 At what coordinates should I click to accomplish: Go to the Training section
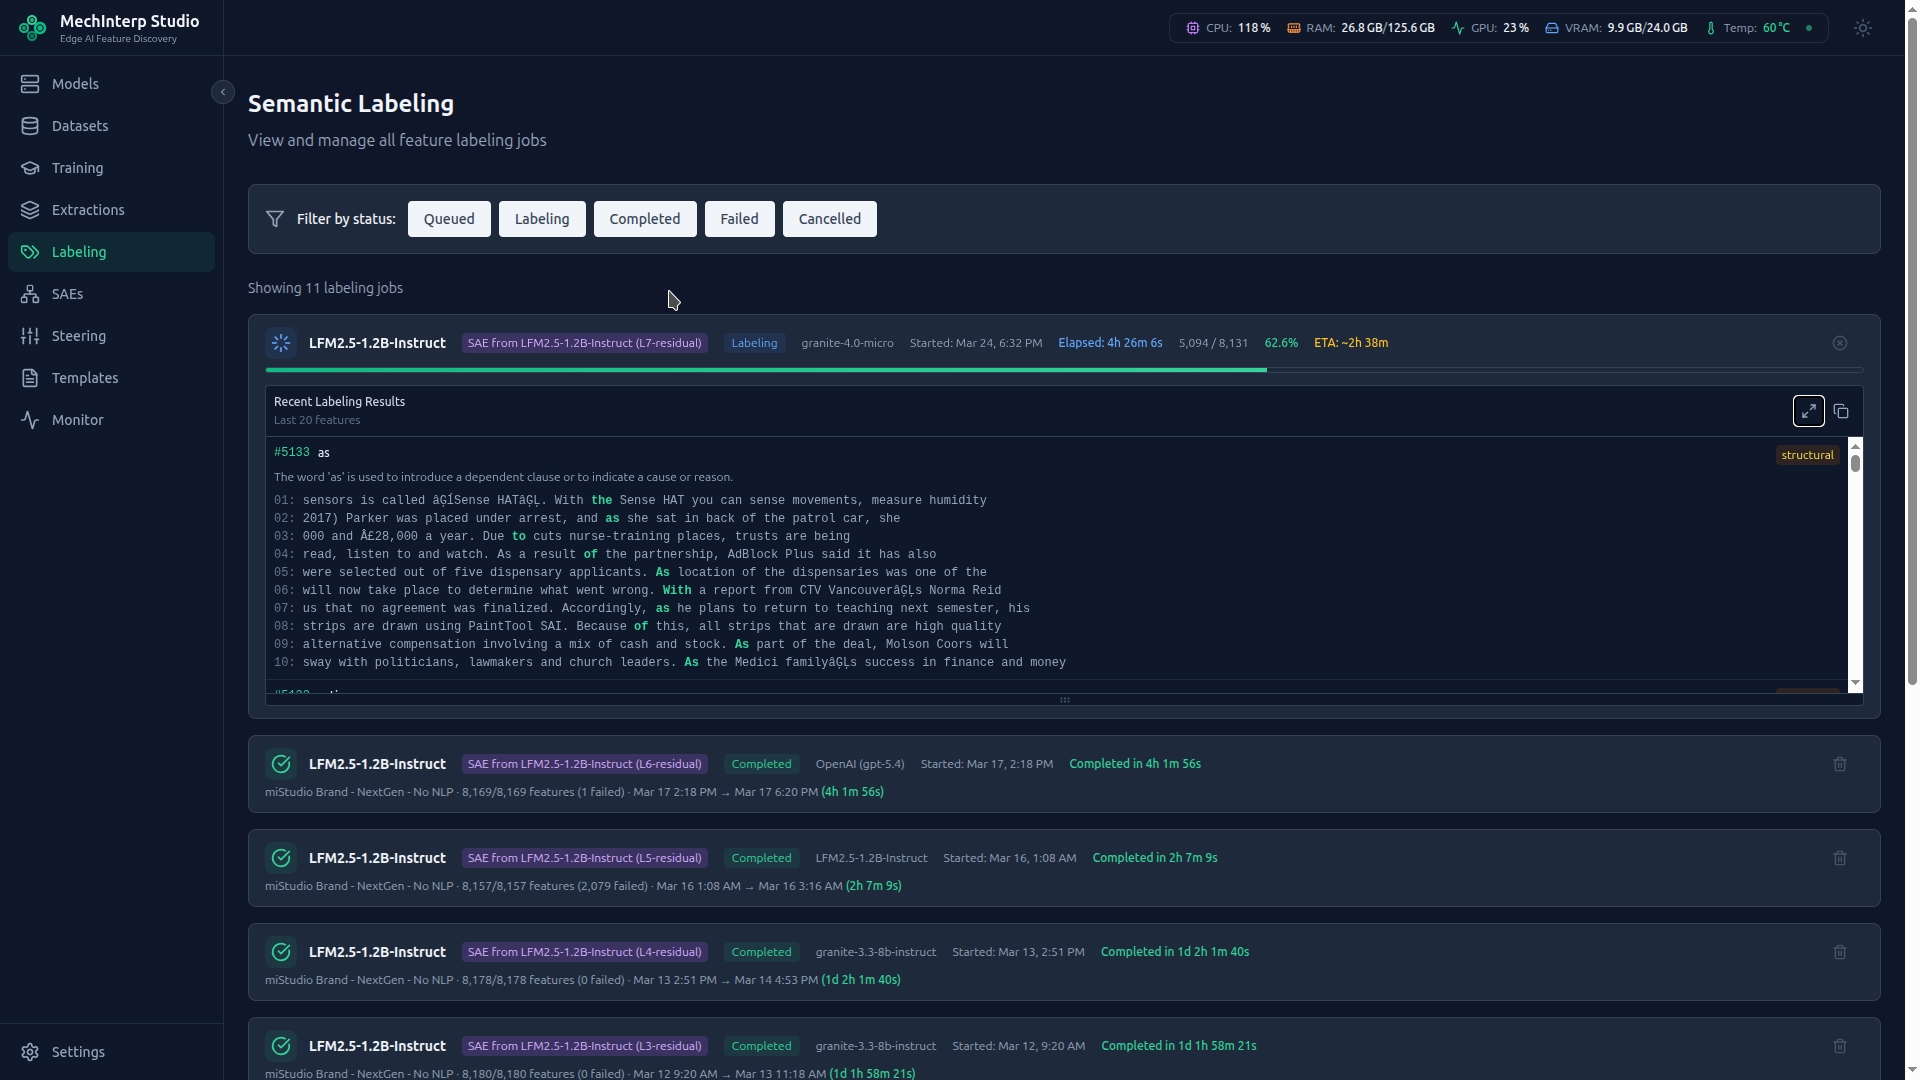[x=111, y=168]
